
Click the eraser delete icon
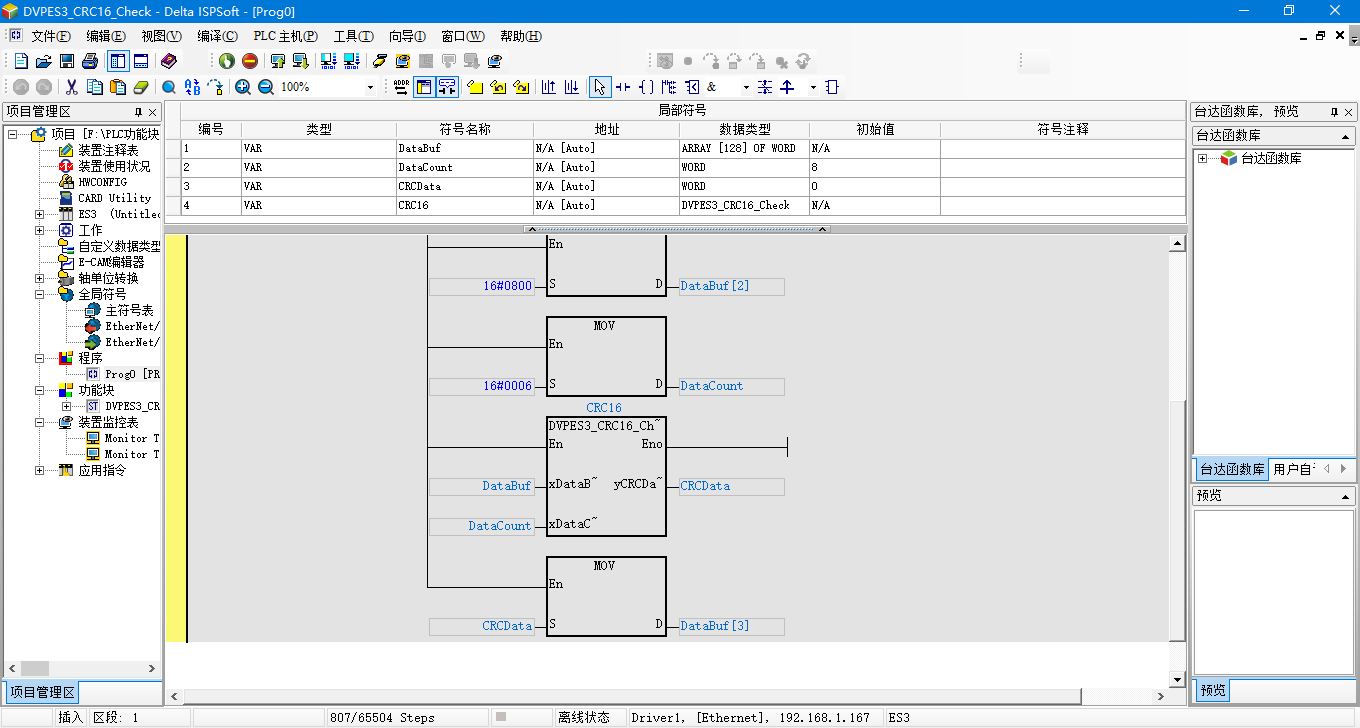[140, 87]
